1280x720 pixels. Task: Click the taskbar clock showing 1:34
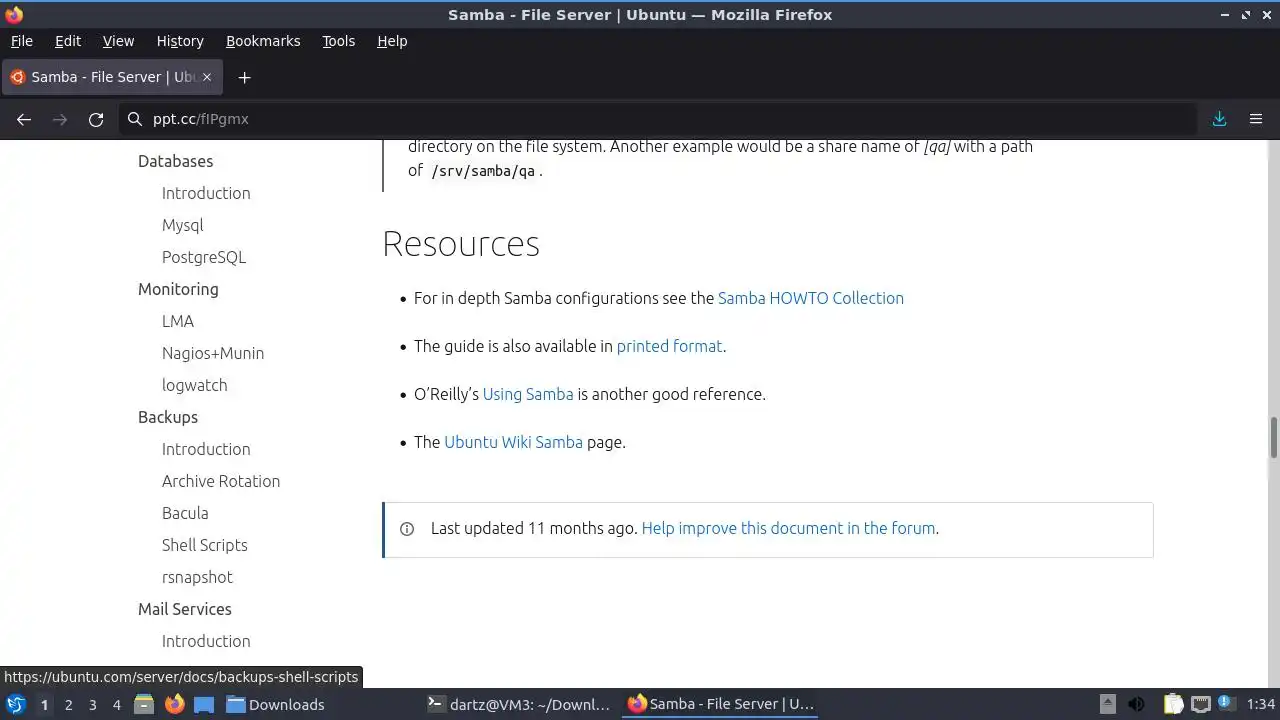[1261, 704]
